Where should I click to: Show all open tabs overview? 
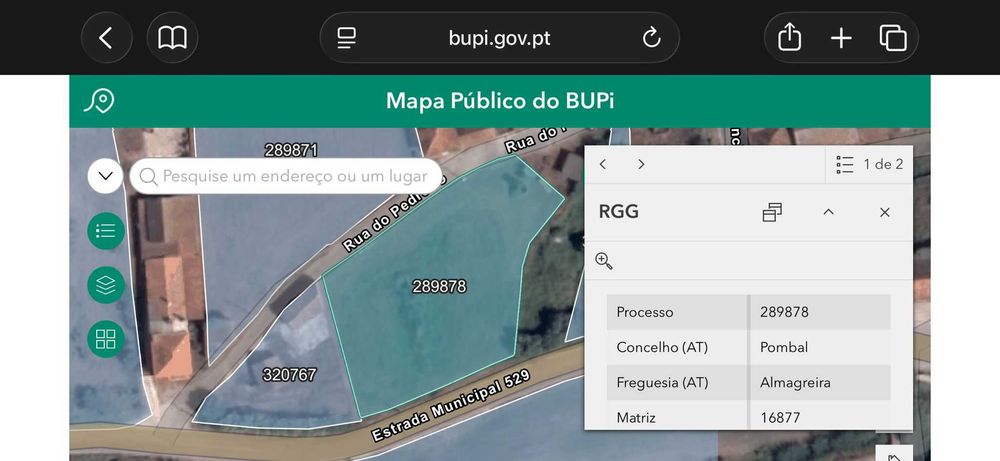tap(893, 38)
